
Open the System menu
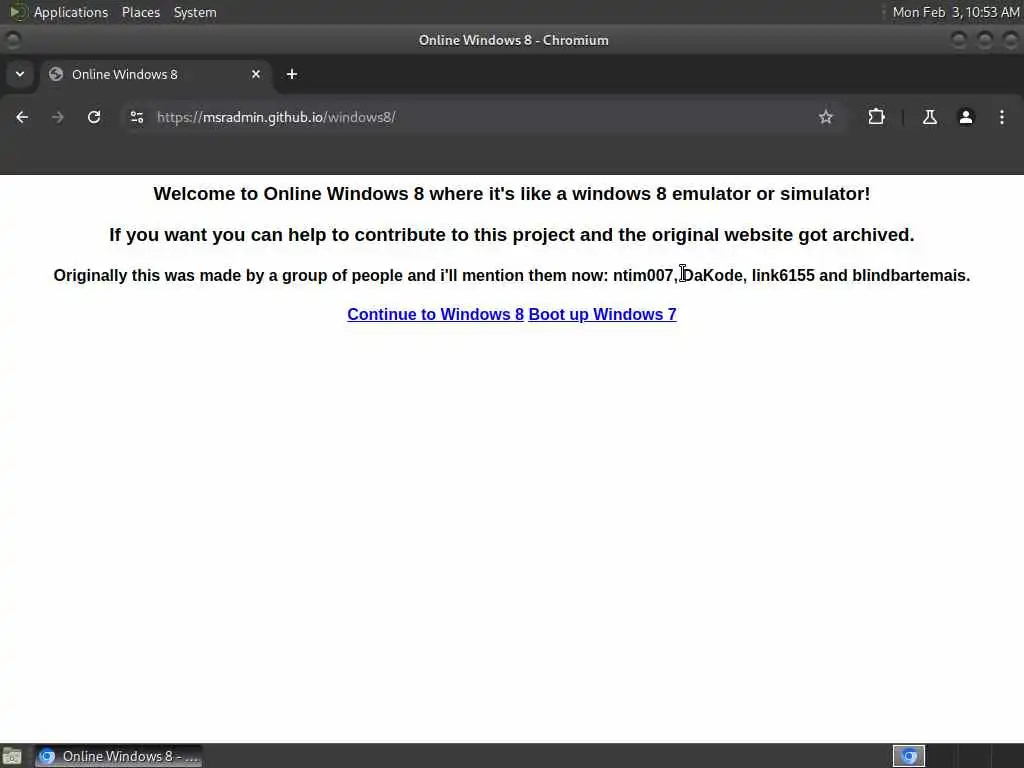coord(195,12)
